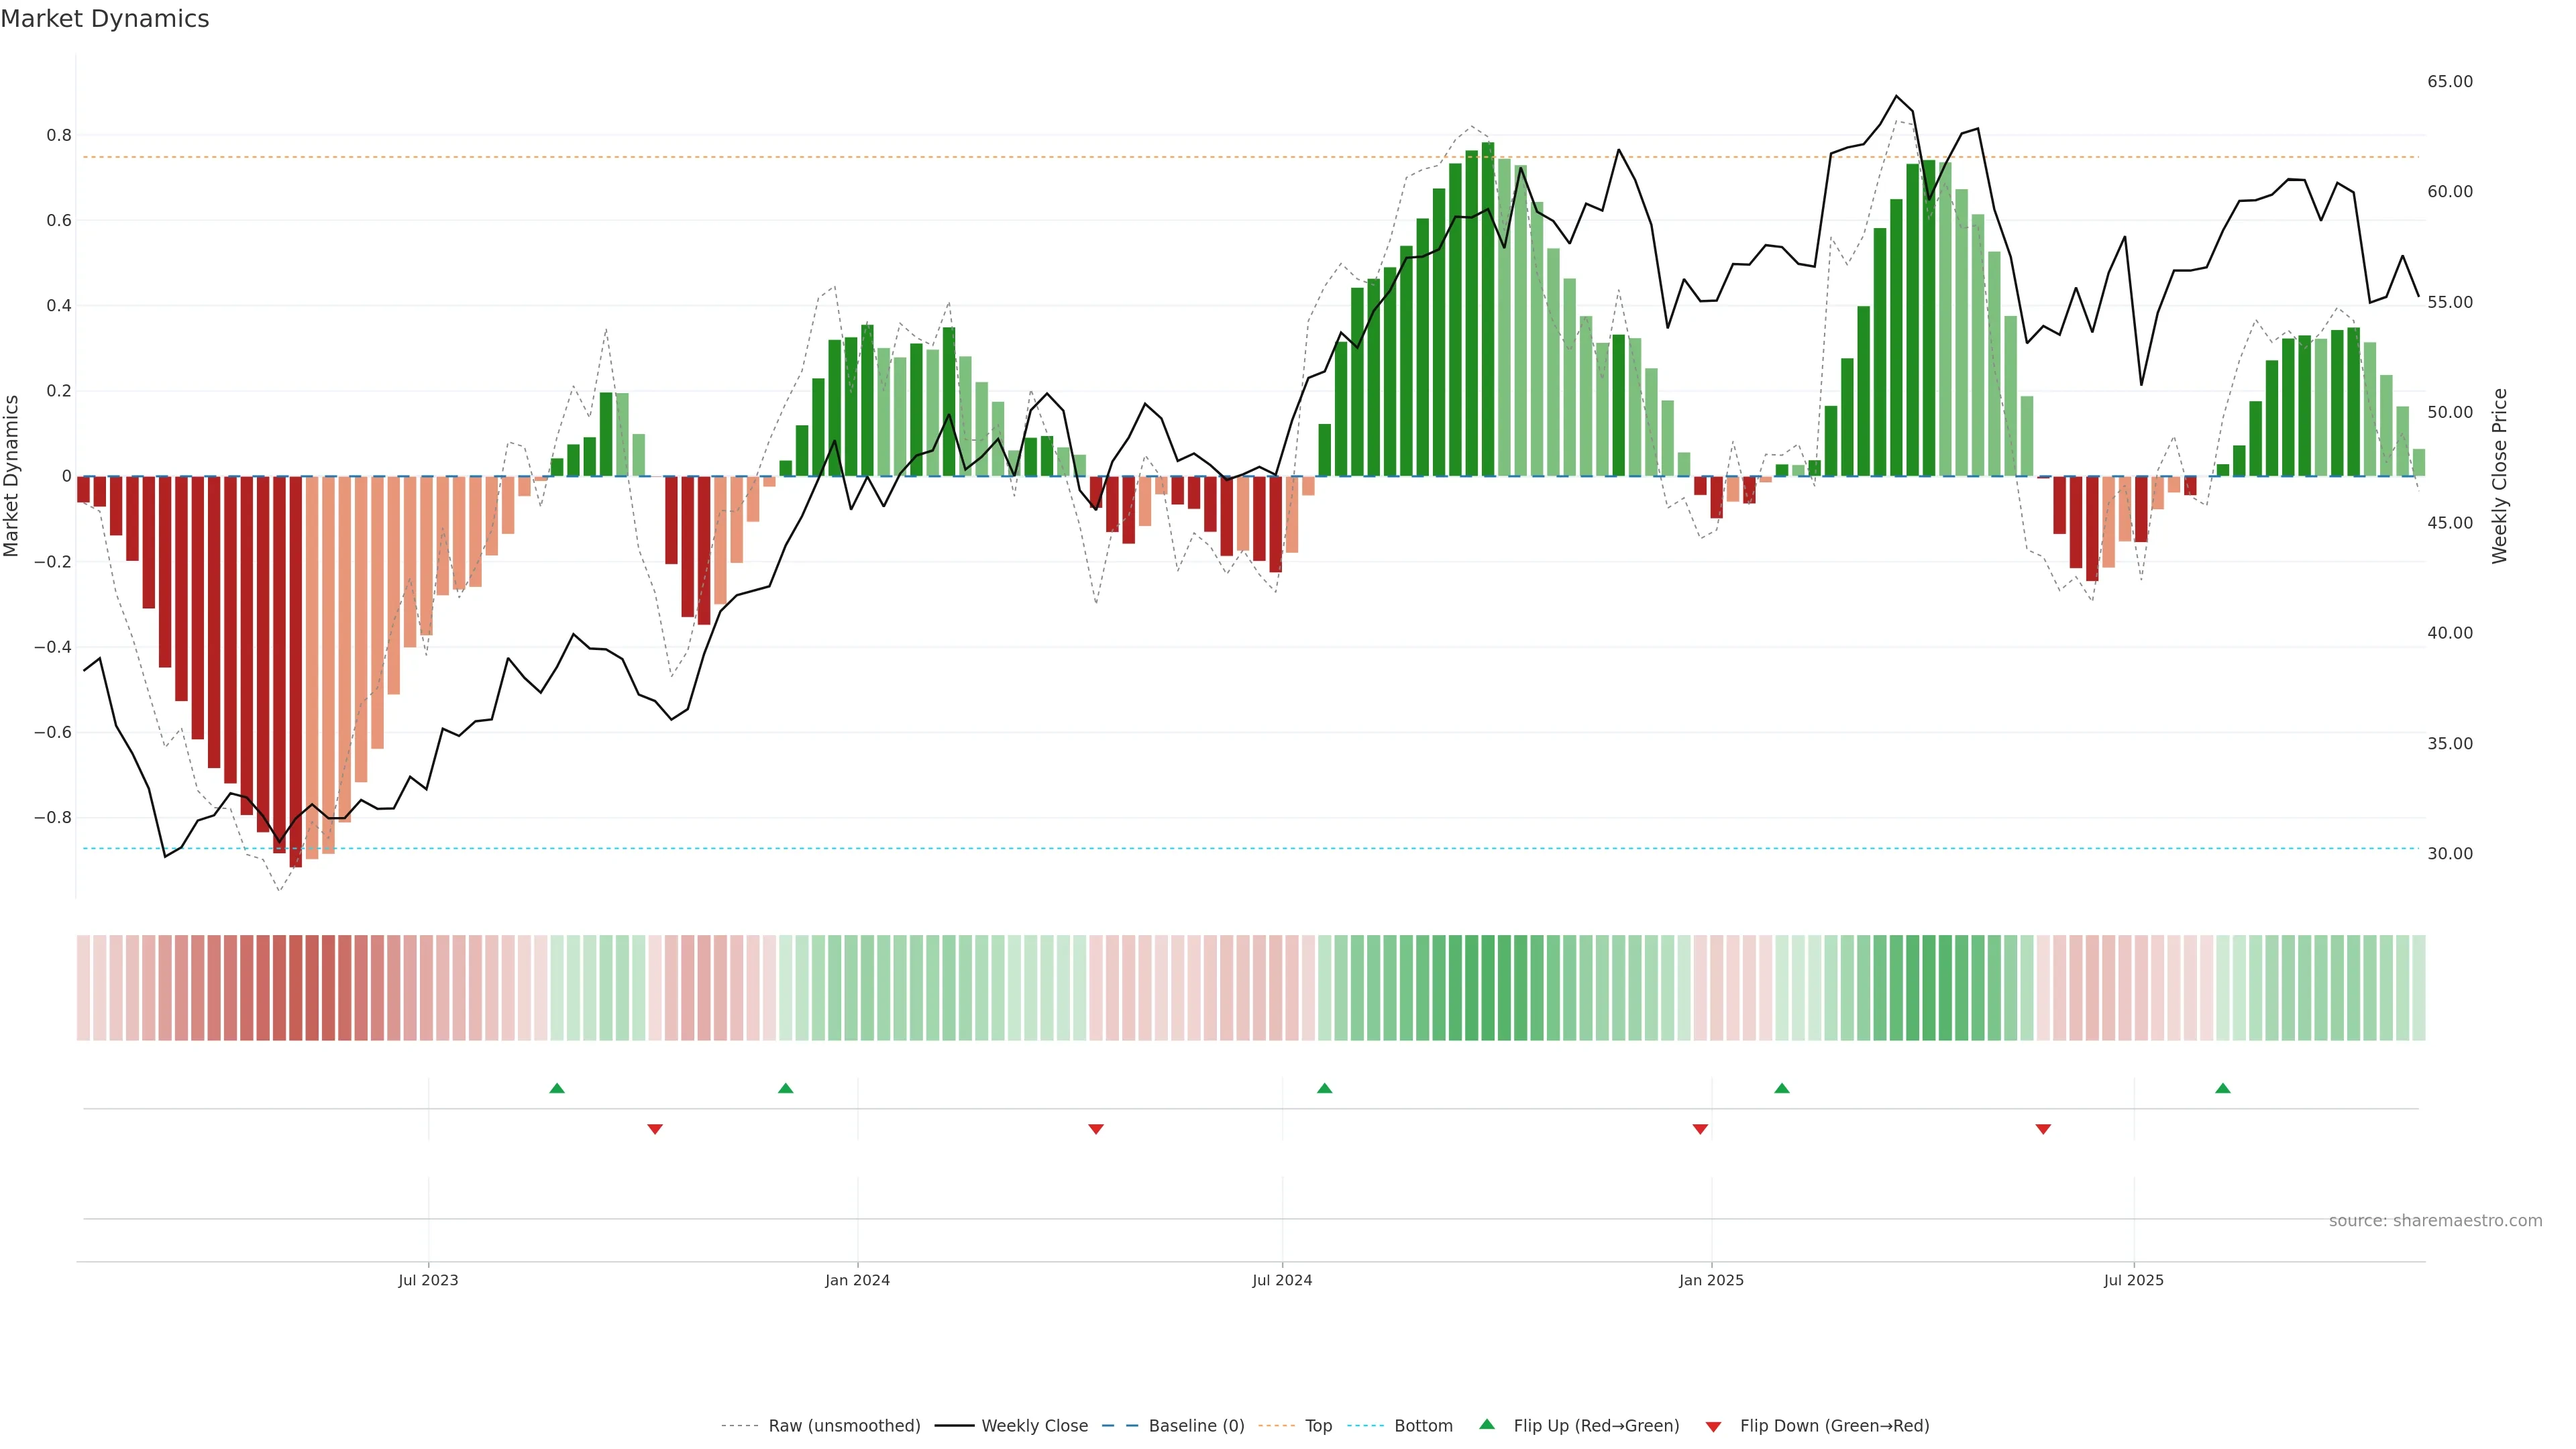Toggle the Bottom legend entry
The width and height of the screenshot is (2576, 1449).
tap(1423, 1426)
